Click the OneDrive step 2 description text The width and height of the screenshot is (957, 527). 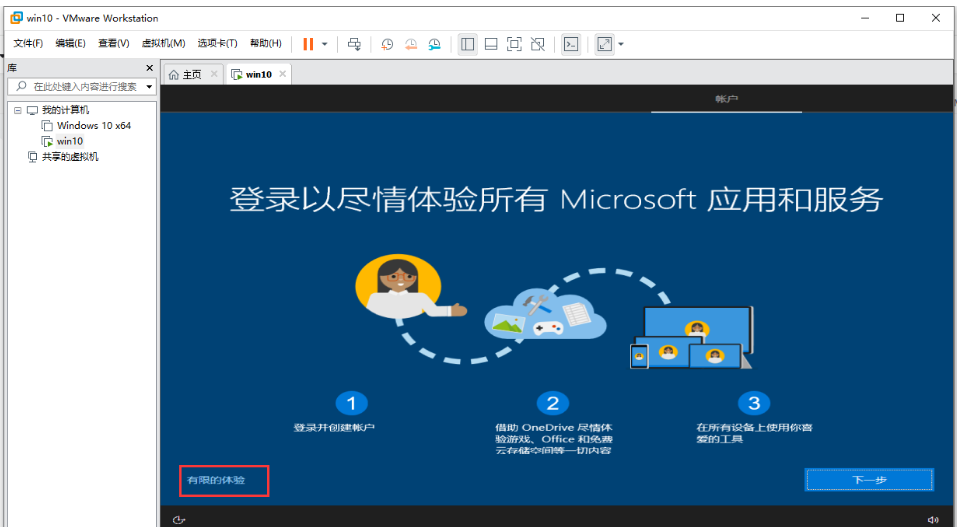click(554, 439)
